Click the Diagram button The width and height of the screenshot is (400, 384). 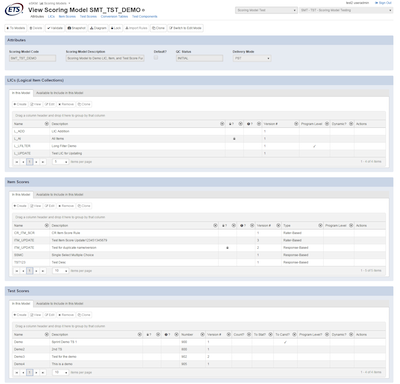[x=98, y=28]
